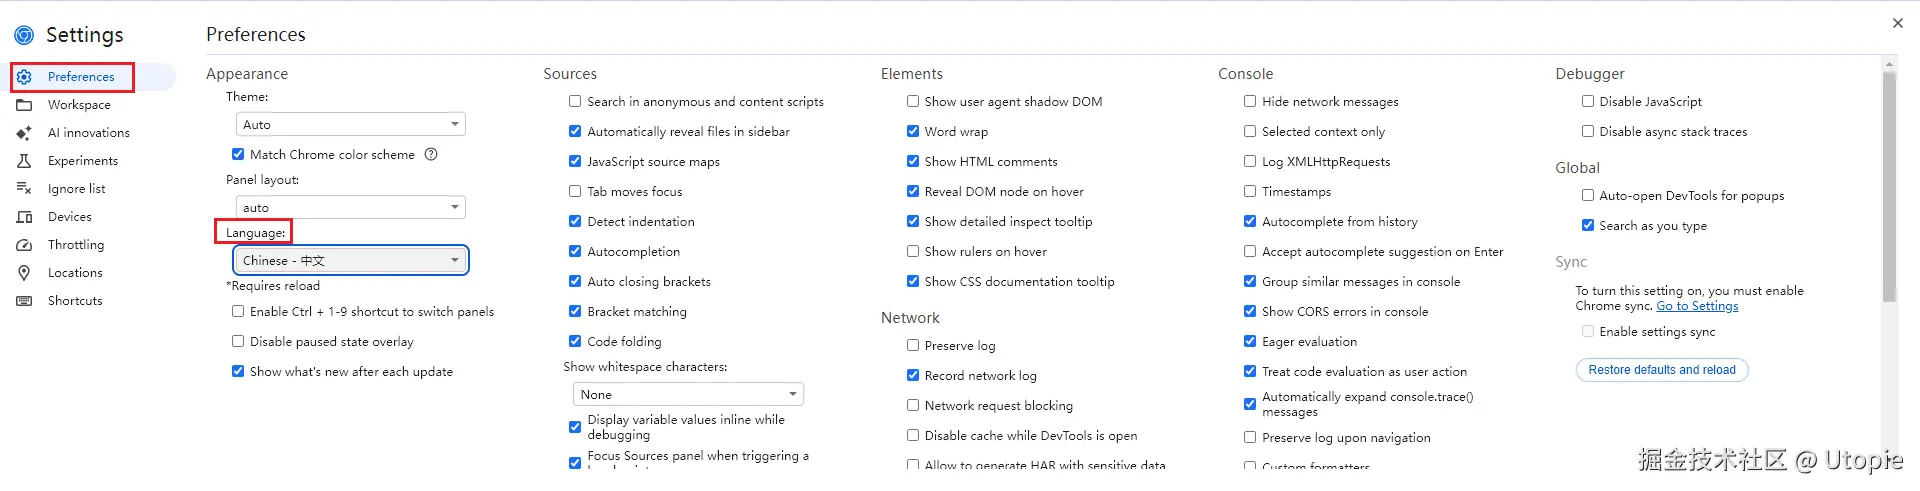Click help icon beside Match Chrome color scheme
Screen dimensions: 1920x491
point(431,155)
